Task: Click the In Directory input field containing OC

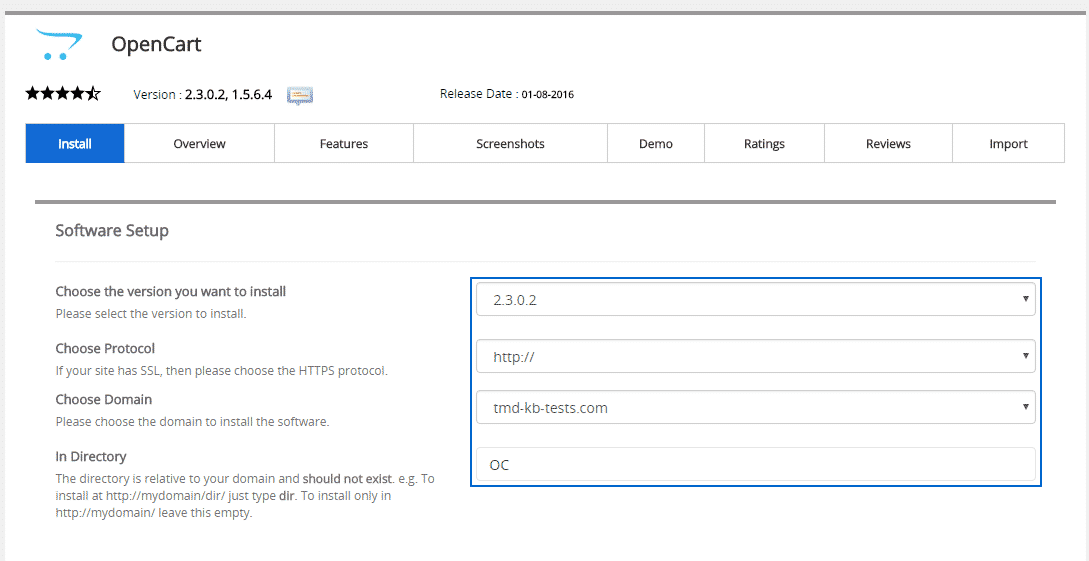Action: pyautogui.click(x=756, y=464)
